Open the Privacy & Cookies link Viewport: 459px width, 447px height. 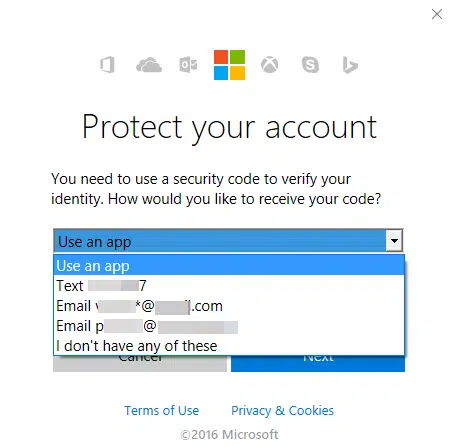[282, 411]
